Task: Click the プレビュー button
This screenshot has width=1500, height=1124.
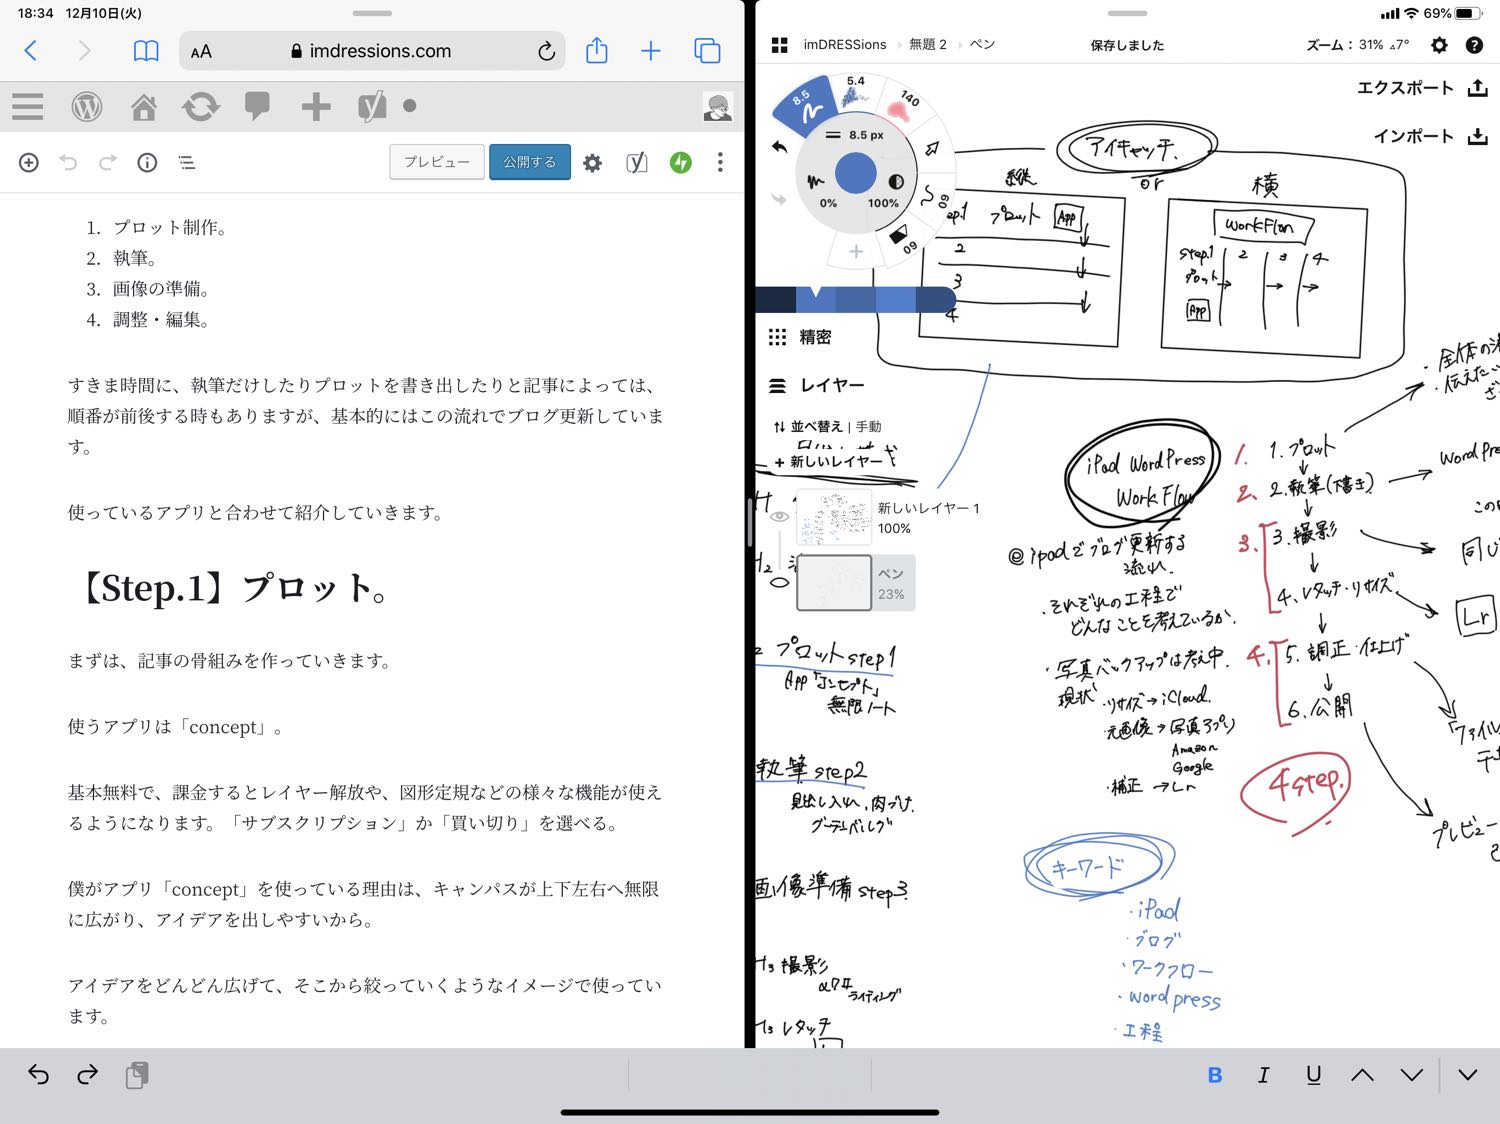Action: 437,162
